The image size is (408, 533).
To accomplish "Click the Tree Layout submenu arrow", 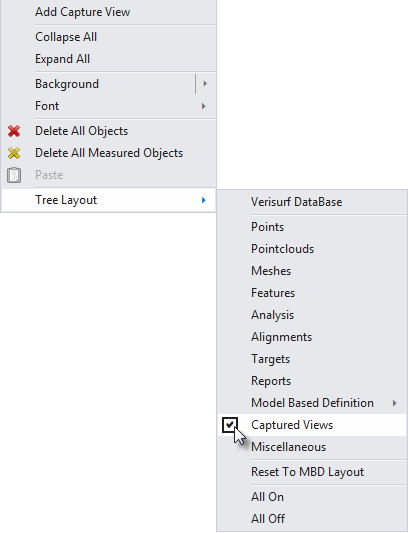I will [x=203, y=200].
